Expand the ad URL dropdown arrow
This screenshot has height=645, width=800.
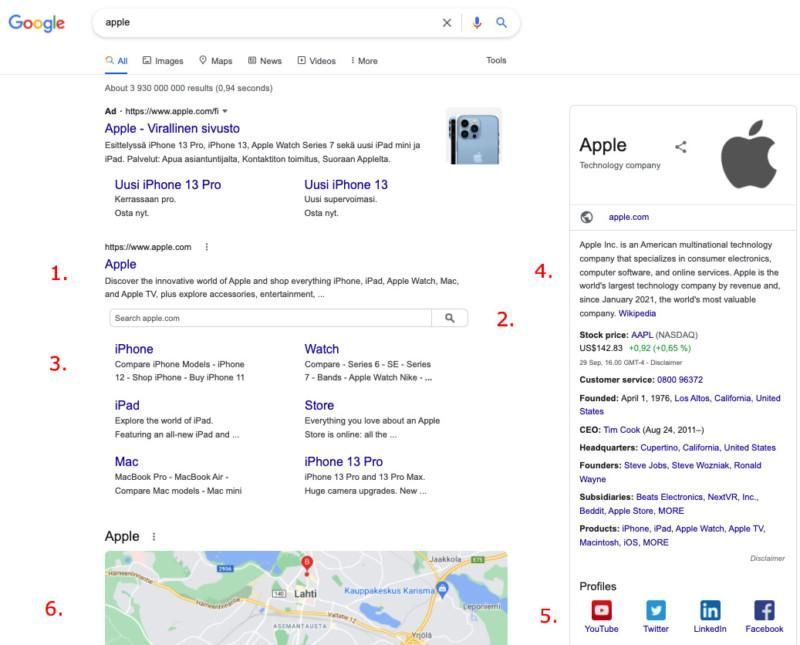point(224,111)
